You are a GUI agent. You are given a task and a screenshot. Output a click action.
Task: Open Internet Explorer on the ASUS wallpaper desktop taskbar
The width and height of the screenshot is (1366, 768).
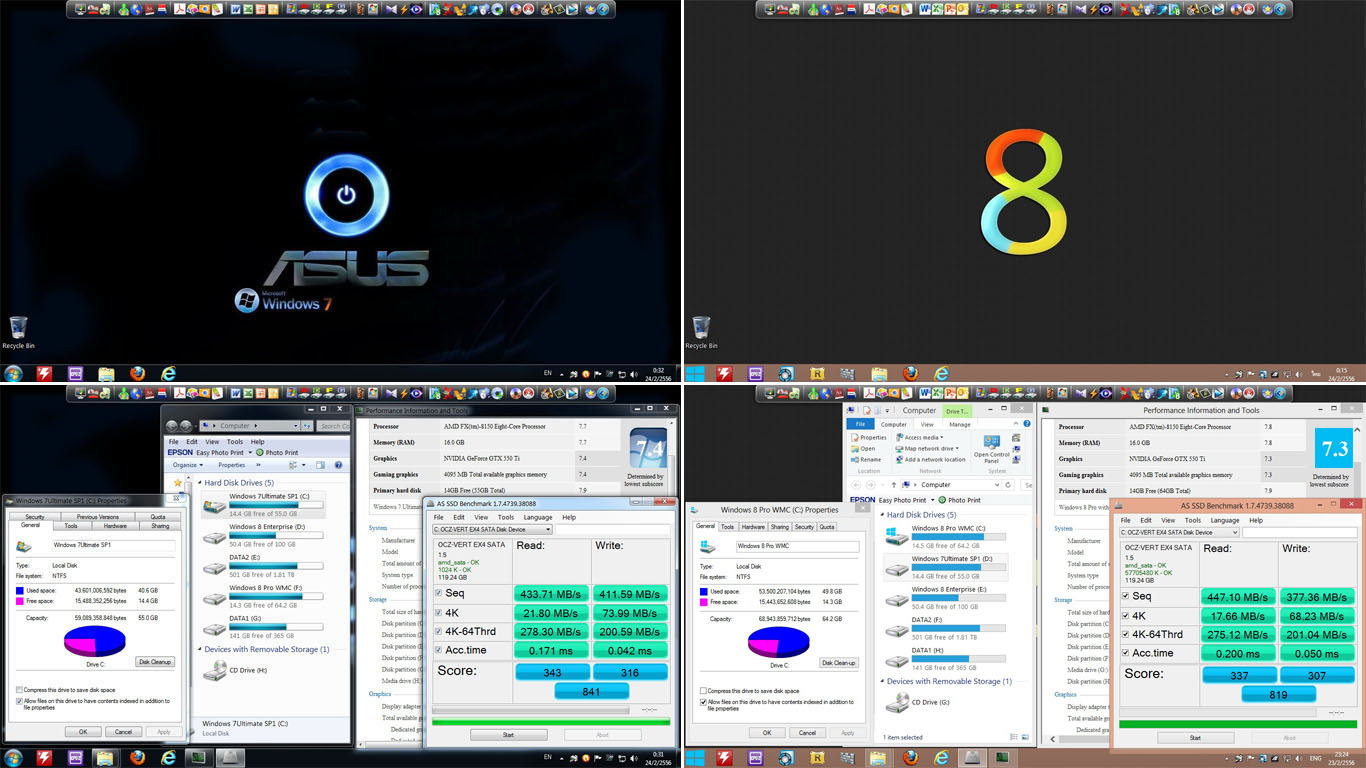[168, 373]
